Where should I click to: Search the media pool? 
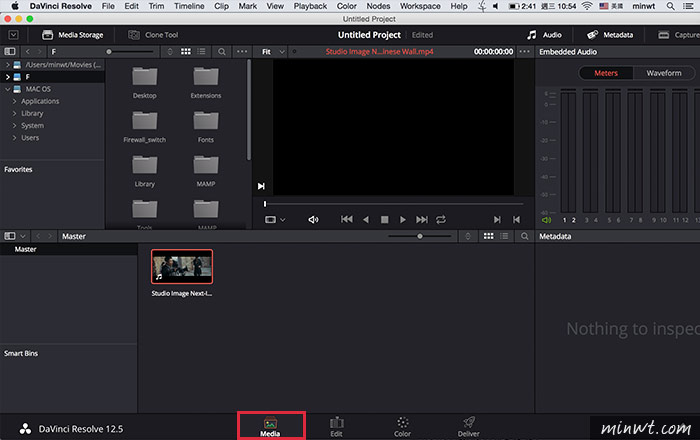pos(525,236)
